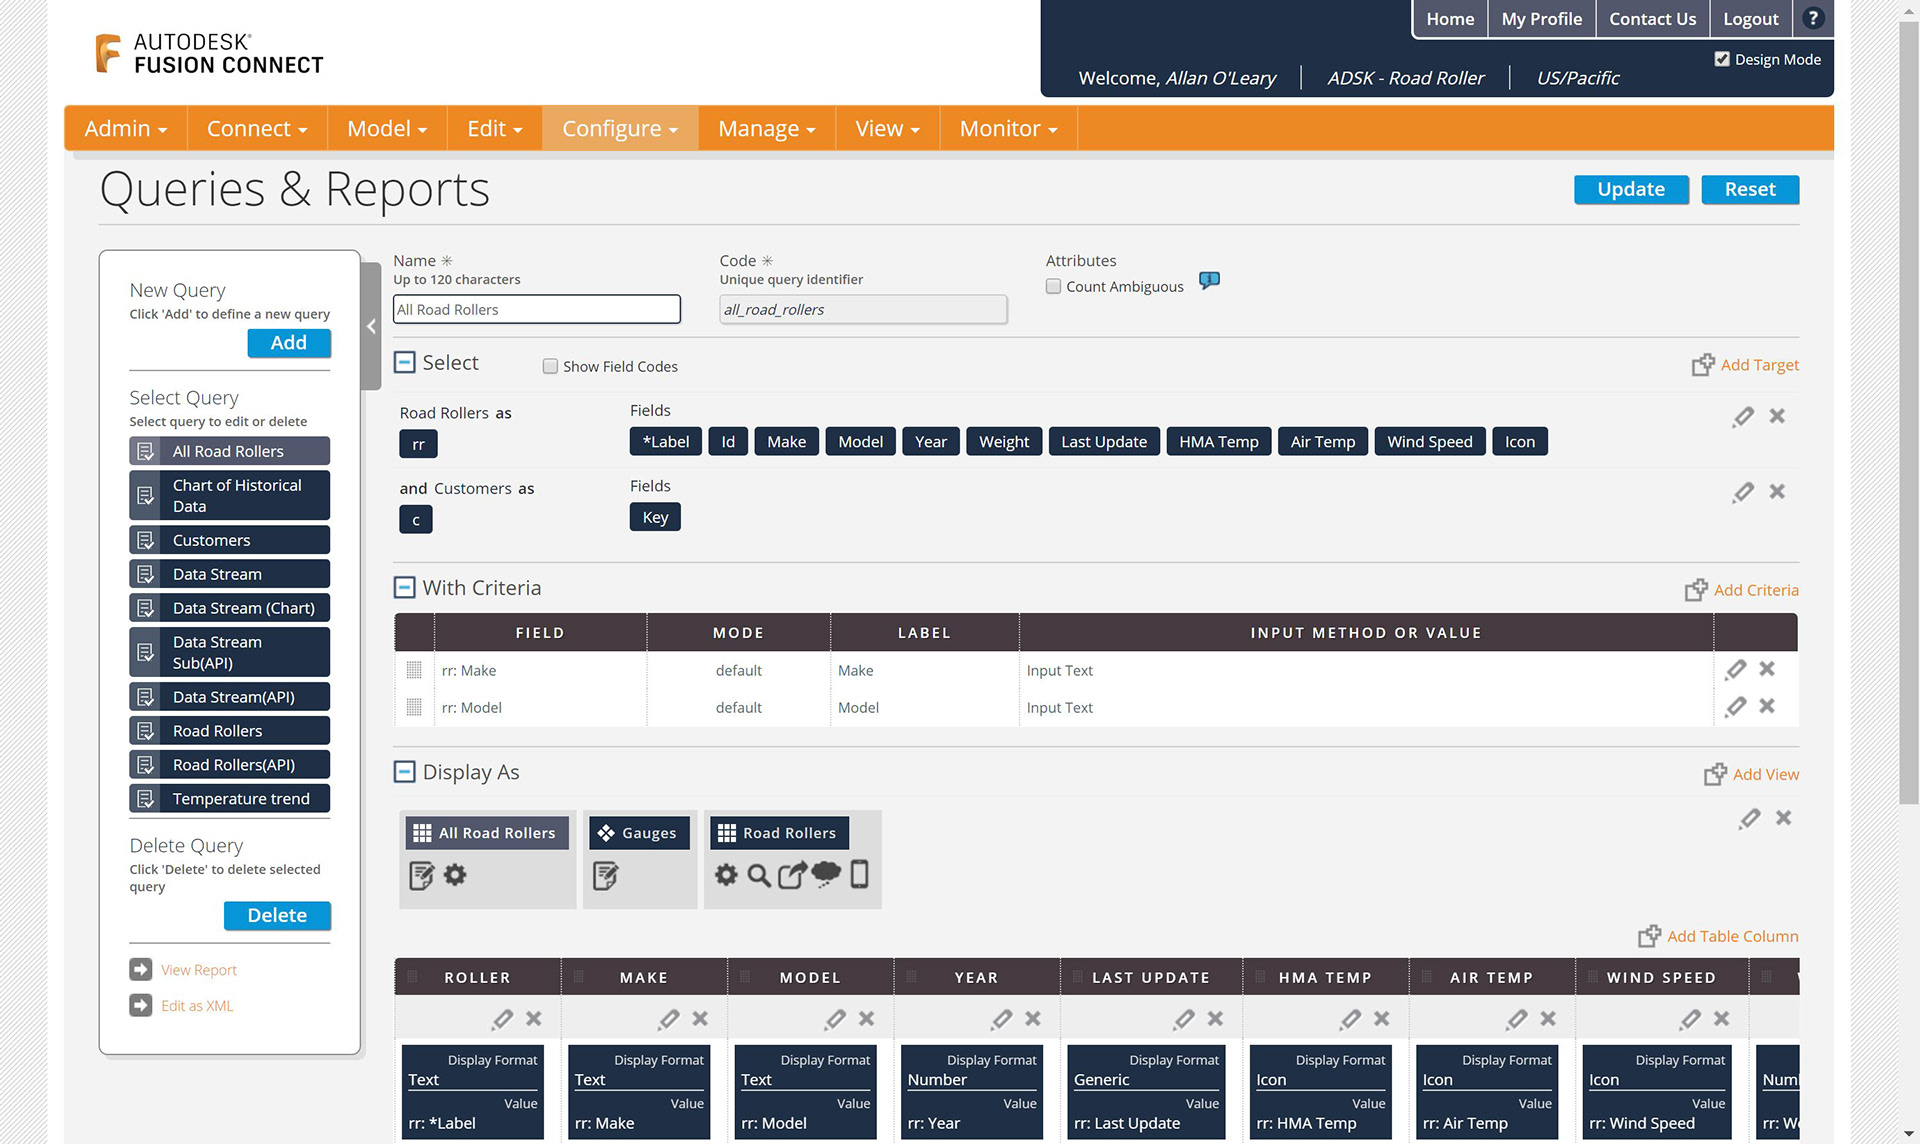The height and width of the screenshot is (1144, 1920).
Task: Click mobile device icon in Road Rollers view
Action: pyautogui.click(x=859, y=874)
